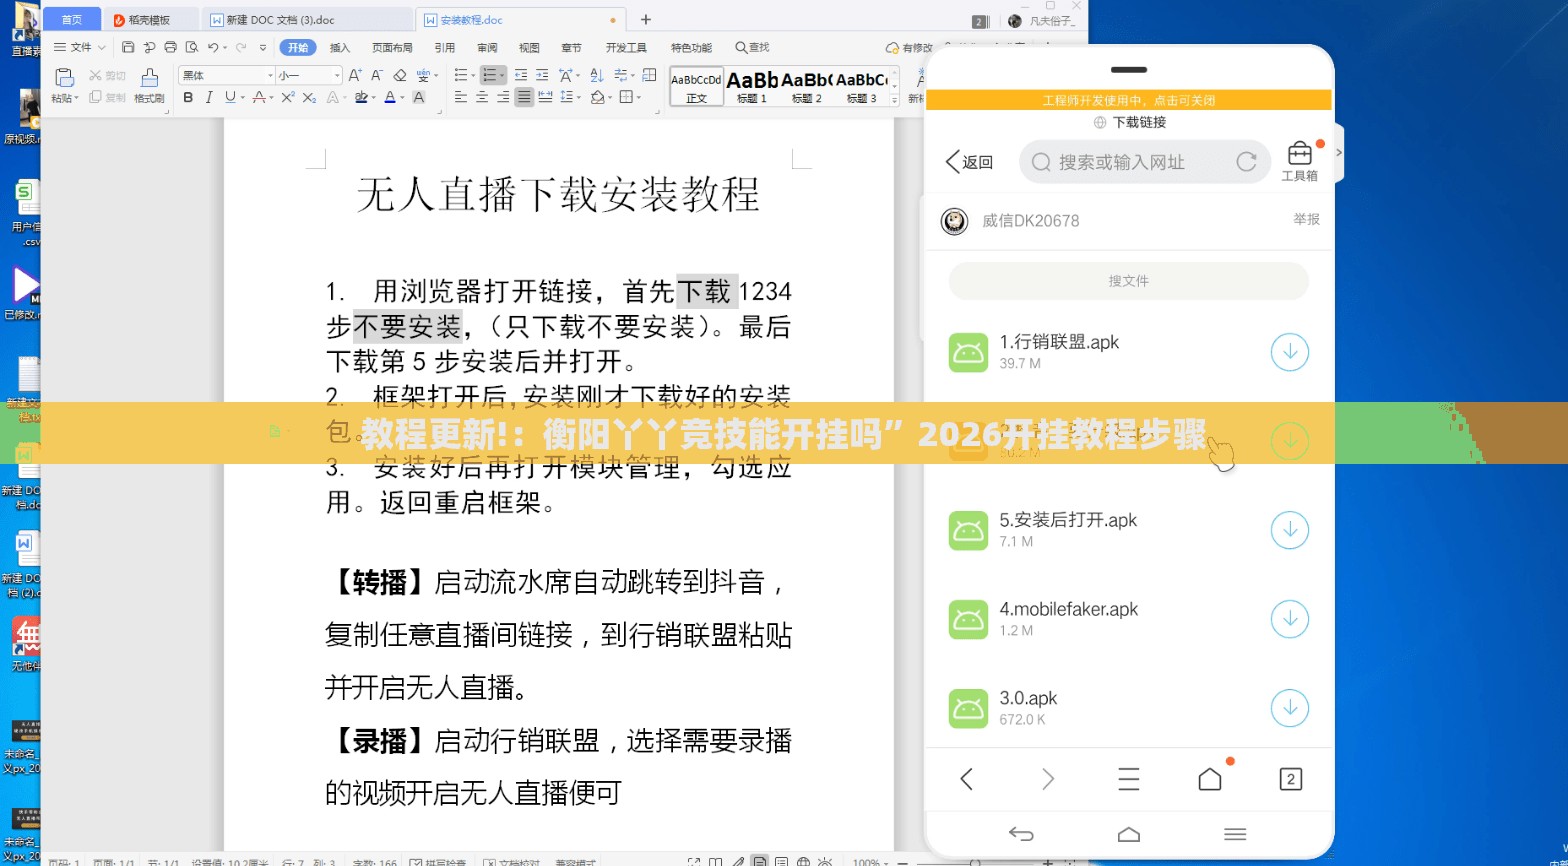Click the Redo arrow icon

[240, 47]
